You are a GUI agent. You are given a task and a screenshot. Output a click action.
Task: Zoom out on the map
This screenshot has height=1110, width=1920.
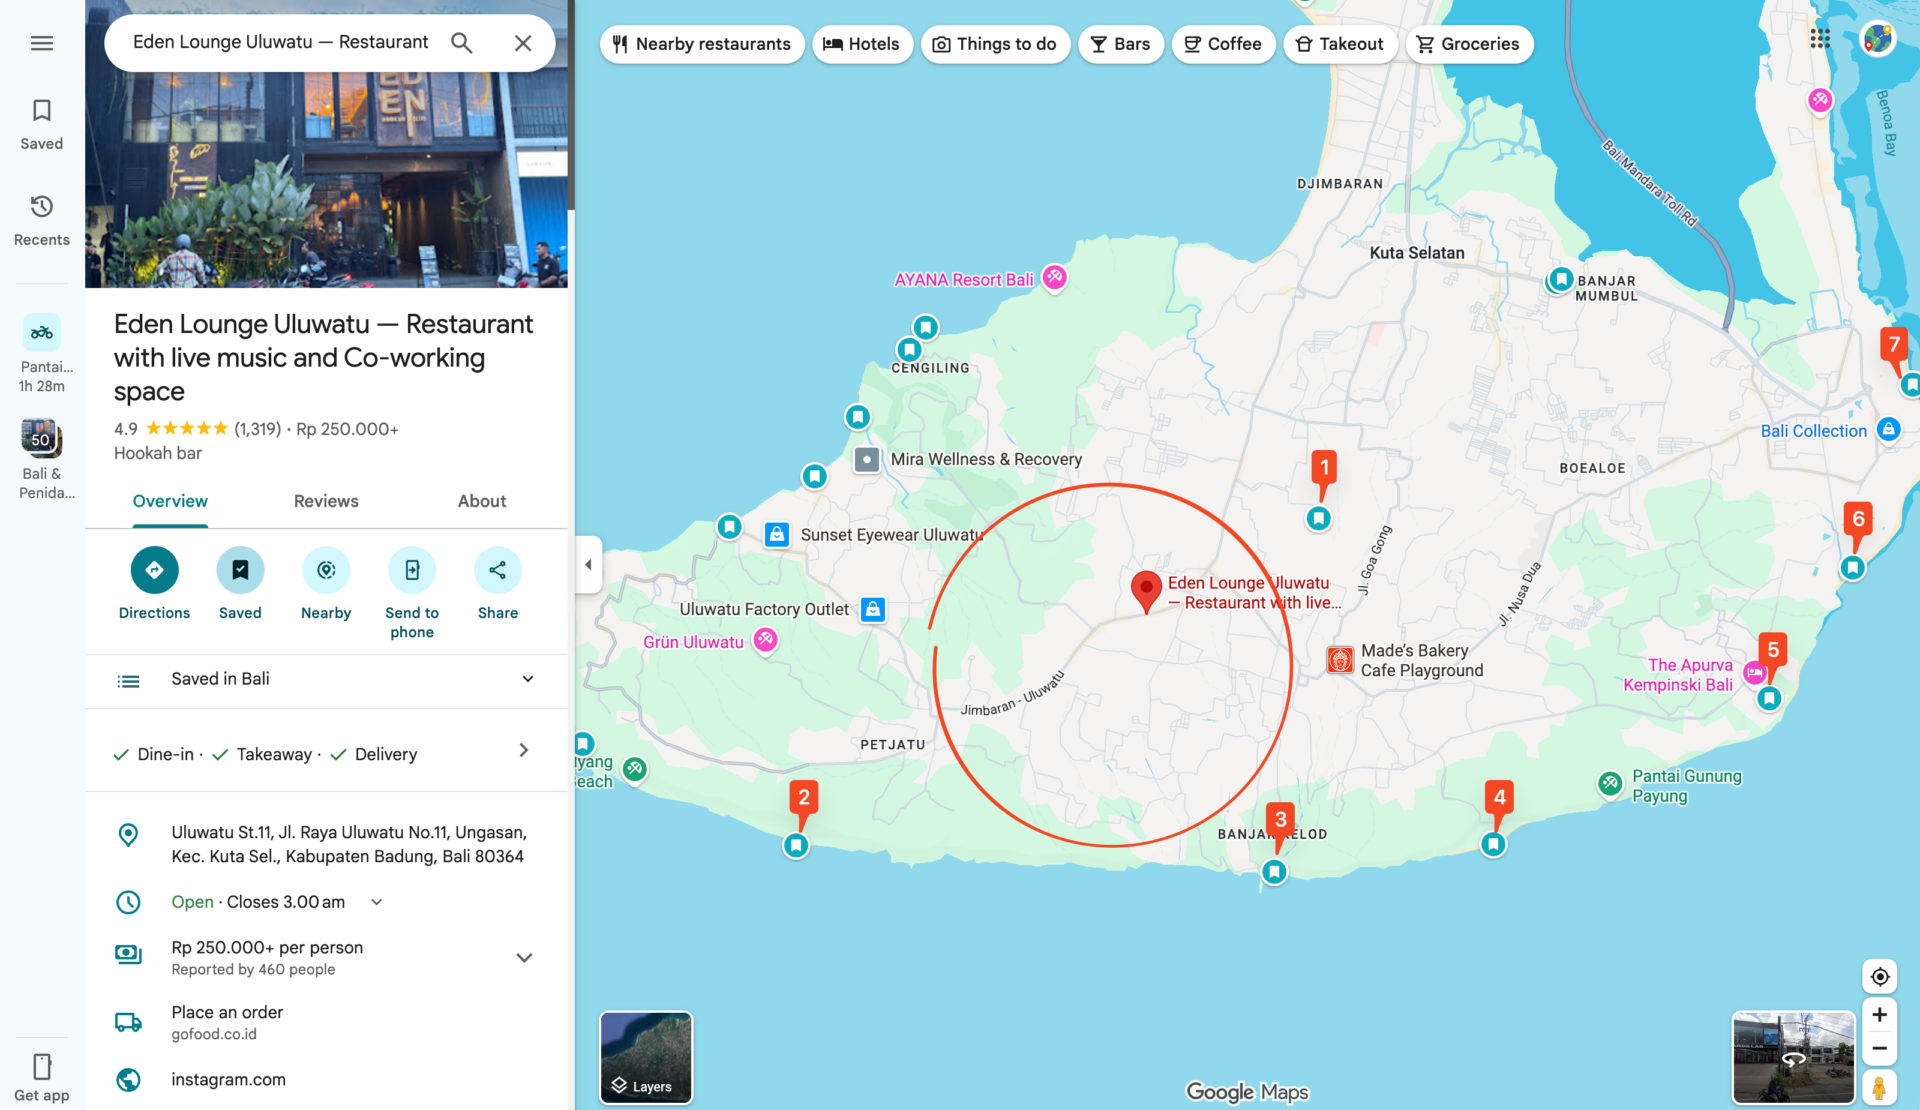[x=1880, y=1049]
